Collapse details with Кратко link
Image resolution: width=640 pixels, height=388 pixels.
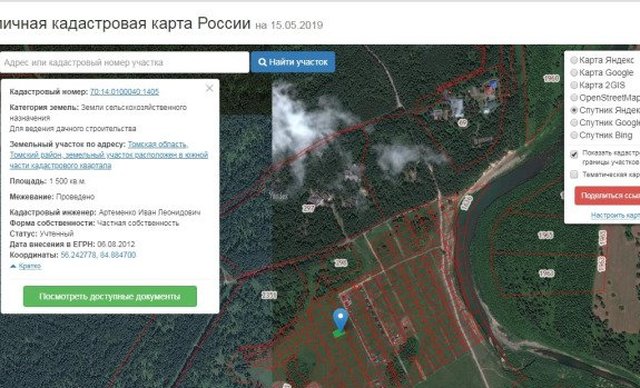coord(30,266)
